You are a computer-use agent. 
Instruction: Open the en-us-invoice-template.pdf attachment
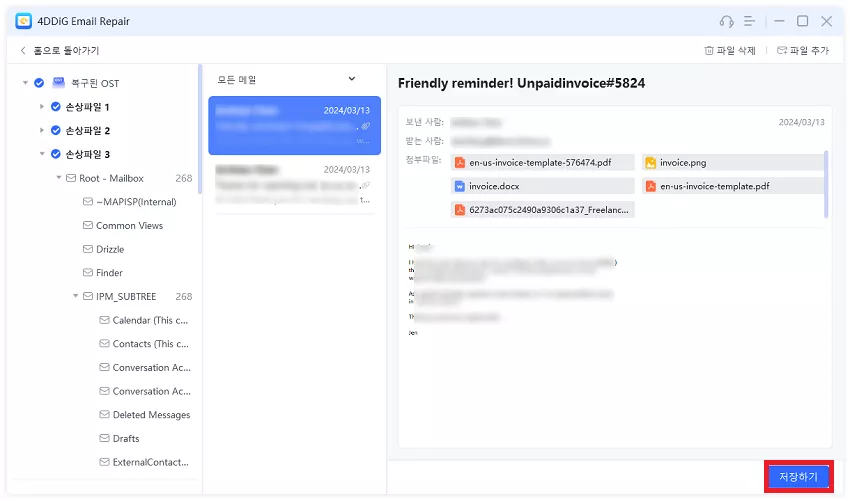733,186
